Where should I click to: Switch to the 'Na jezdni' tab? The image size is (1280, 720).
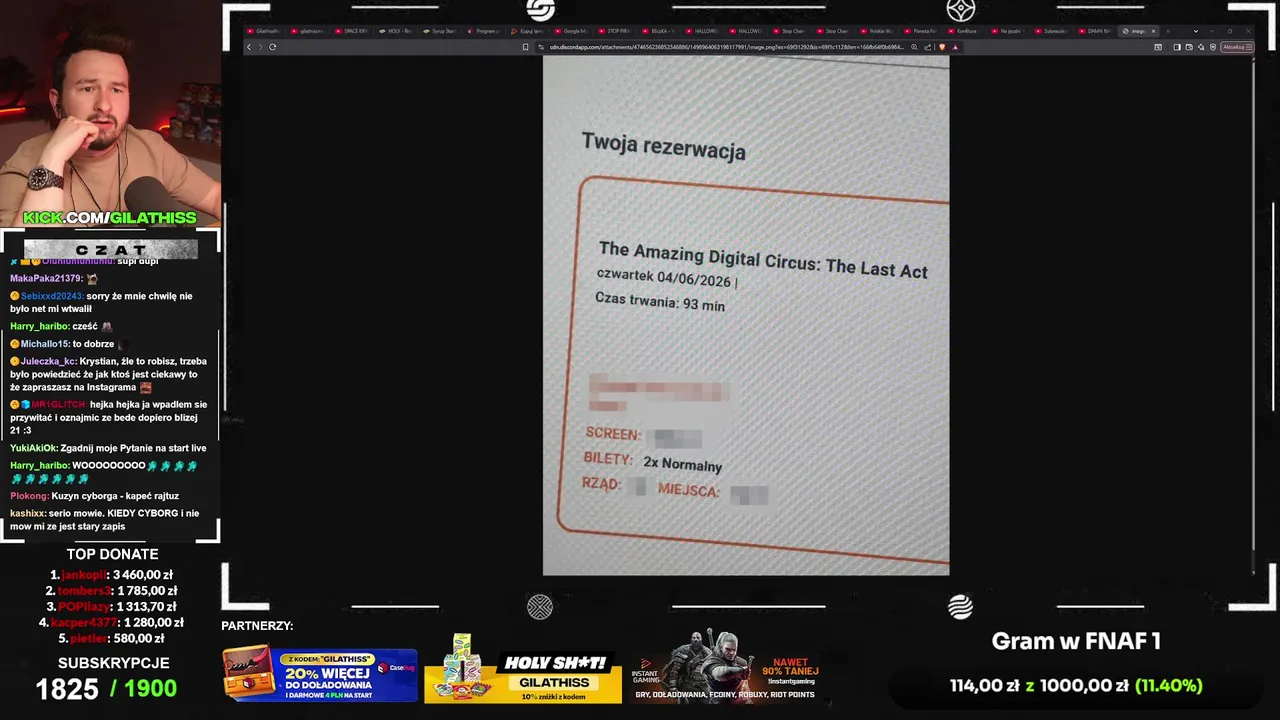1006,31
